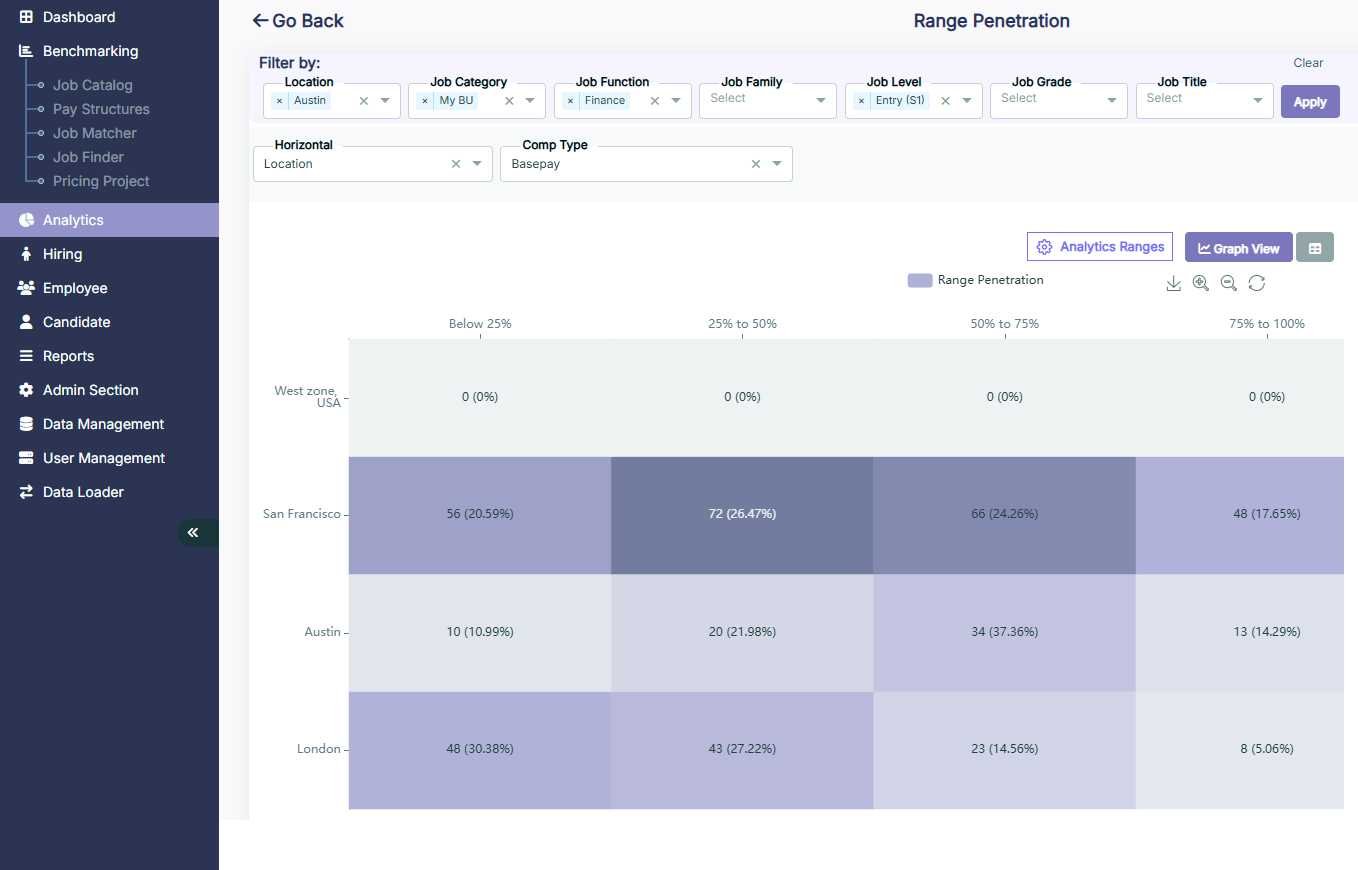This screenshot has width=1358, height=870.
Task: Click the chart refresh icon
Action: coord(1256,283)
